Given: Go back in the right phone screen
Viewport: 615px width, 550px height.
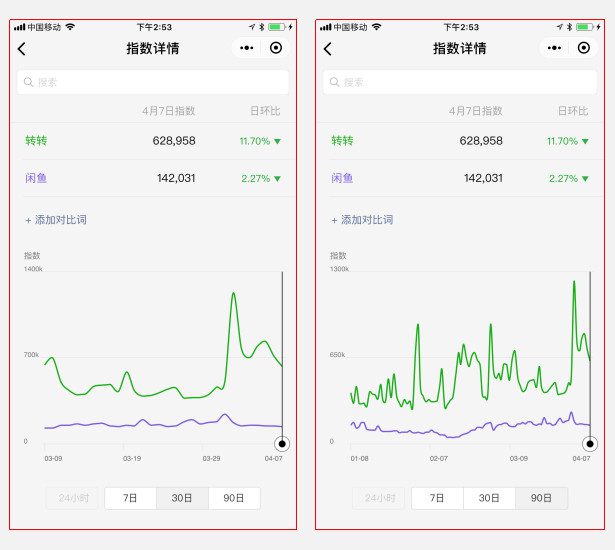Looking at the screenshot, I should pyautogui.click(x=328, y=49).
